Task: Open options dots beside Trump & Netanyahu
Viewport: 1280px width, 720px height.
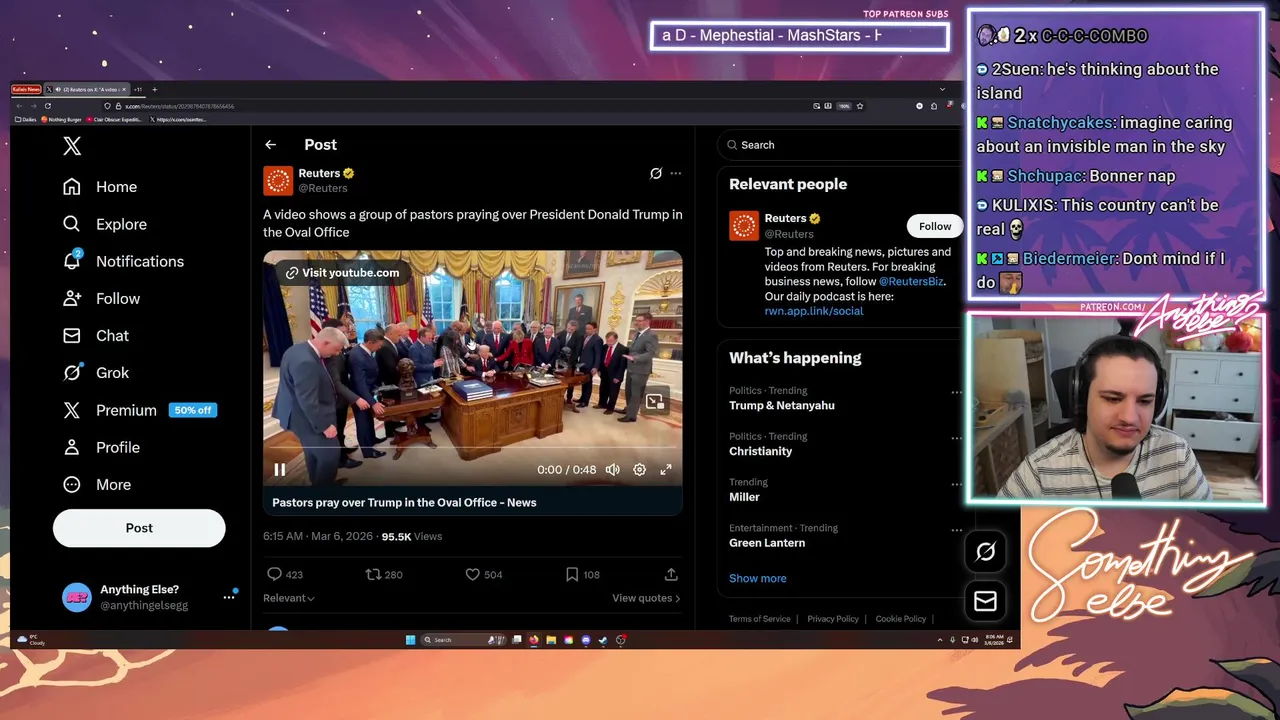Action: pyautogui.click(x=956, y=392)
